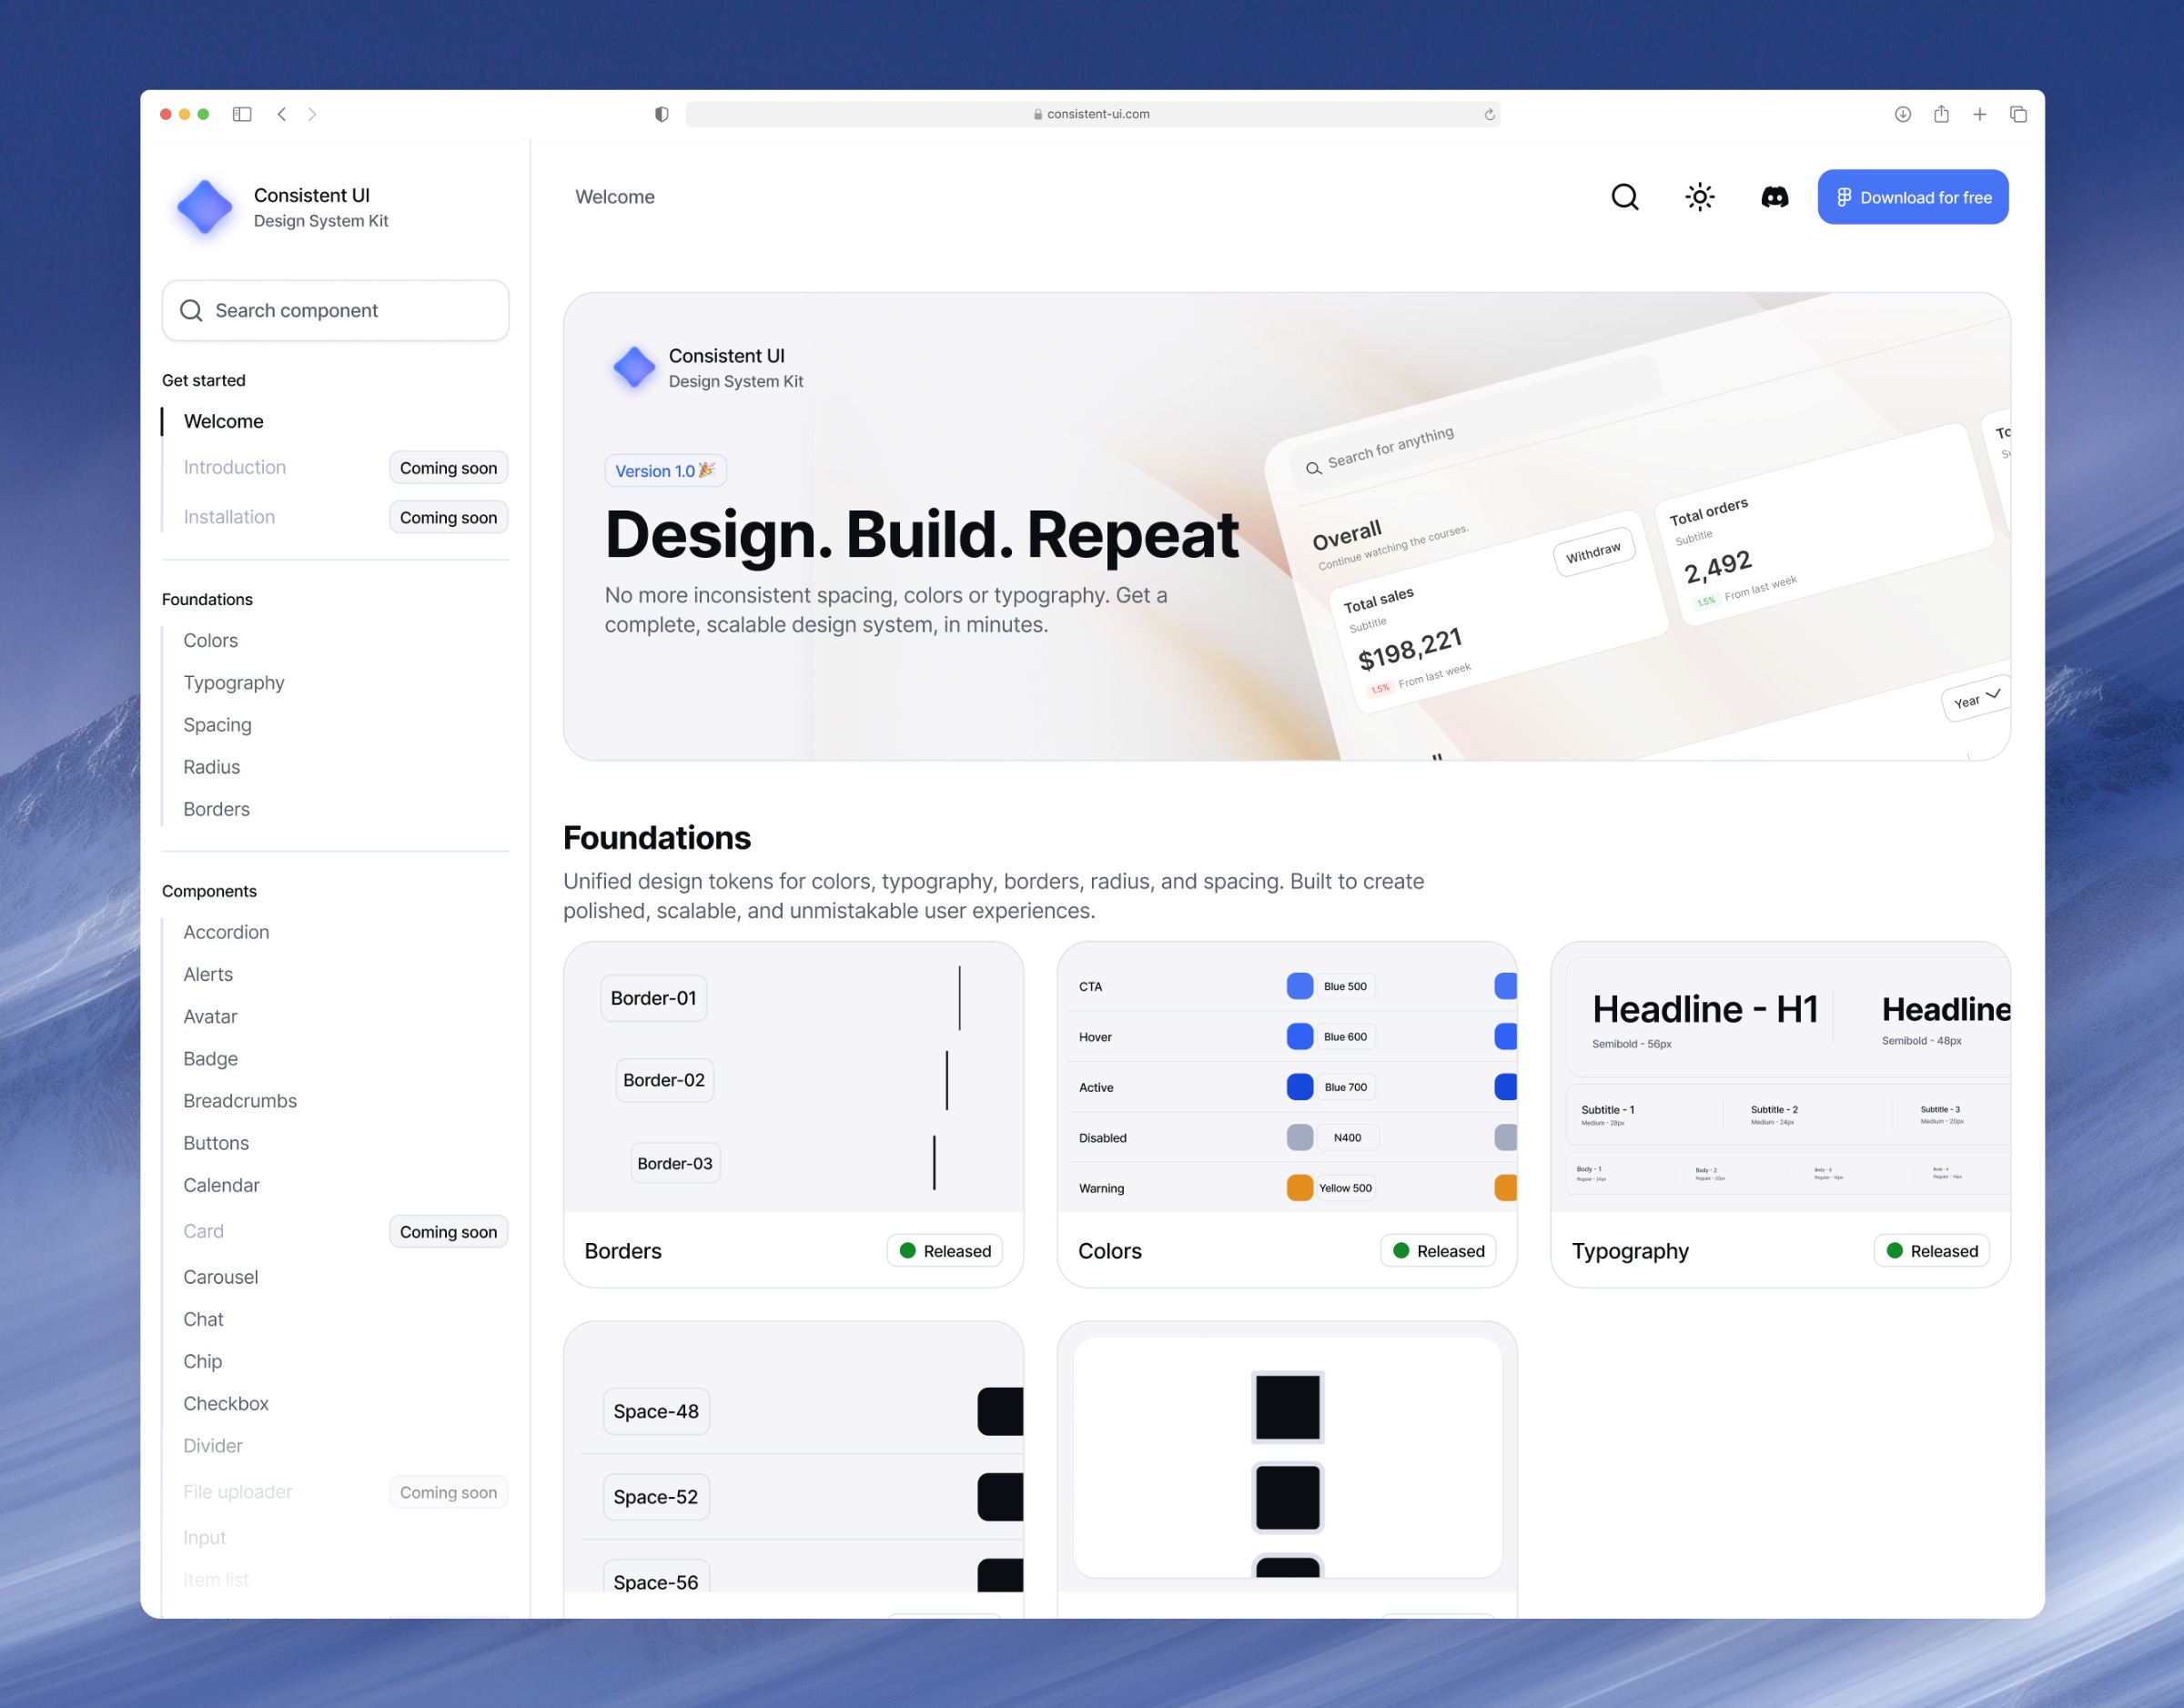Click the Version 1.0 badge

665,471
